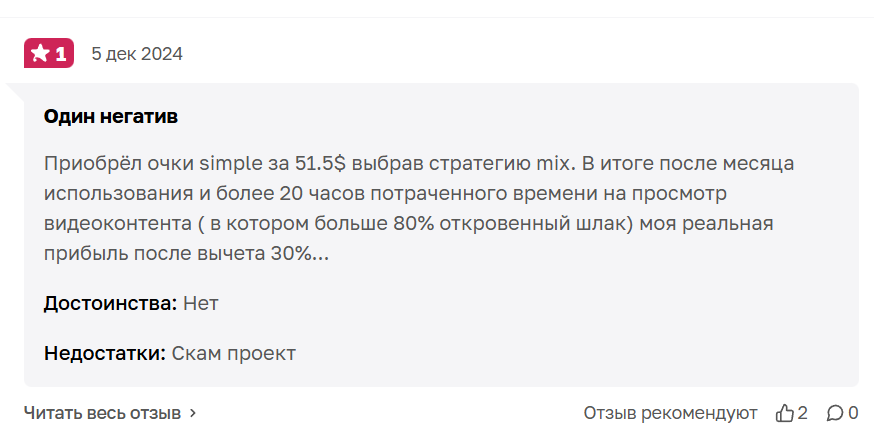Click the 'Отзыв рекомендуют' label
This screenshot has height=438, width=874.
[x=670, y=413]
